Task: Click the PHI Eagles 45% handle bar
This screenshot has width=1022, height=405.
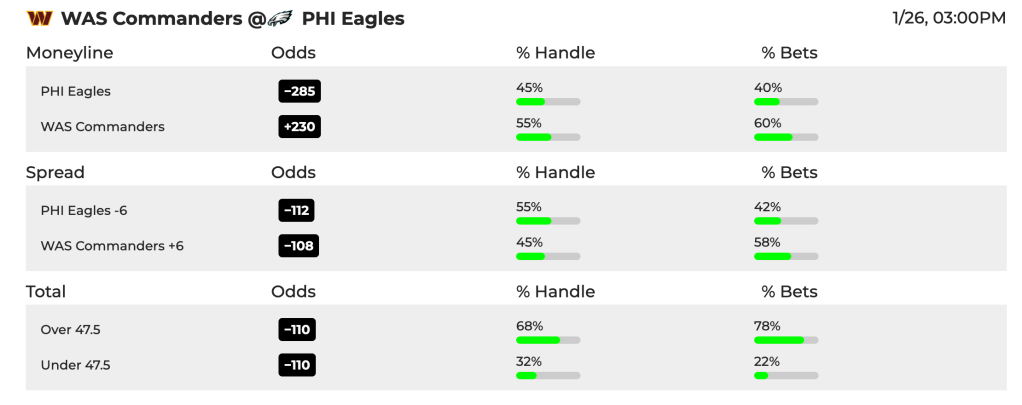Action: tap(548, 102)
